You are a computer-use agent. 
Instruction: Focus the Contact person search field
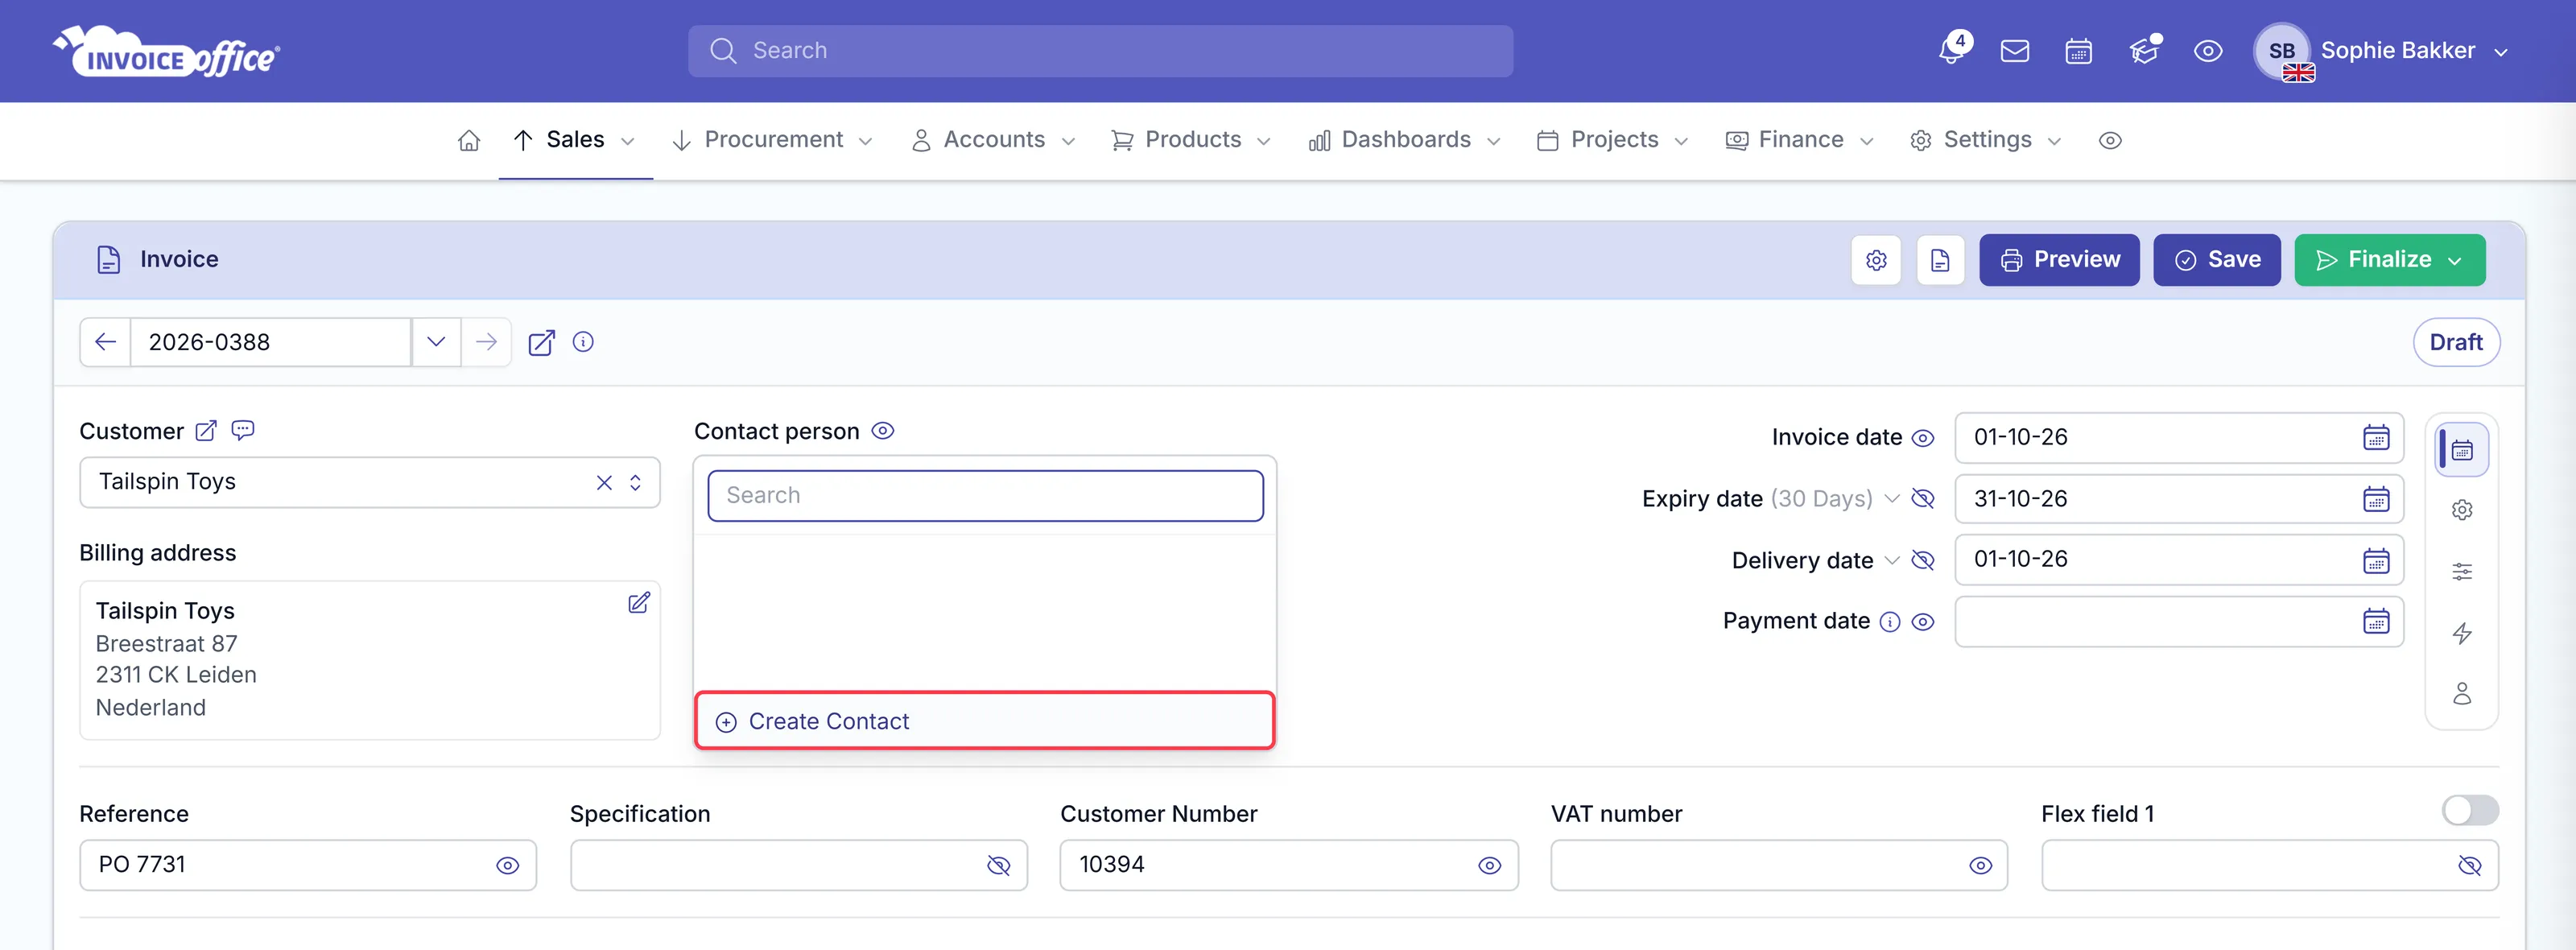(985, 496)
